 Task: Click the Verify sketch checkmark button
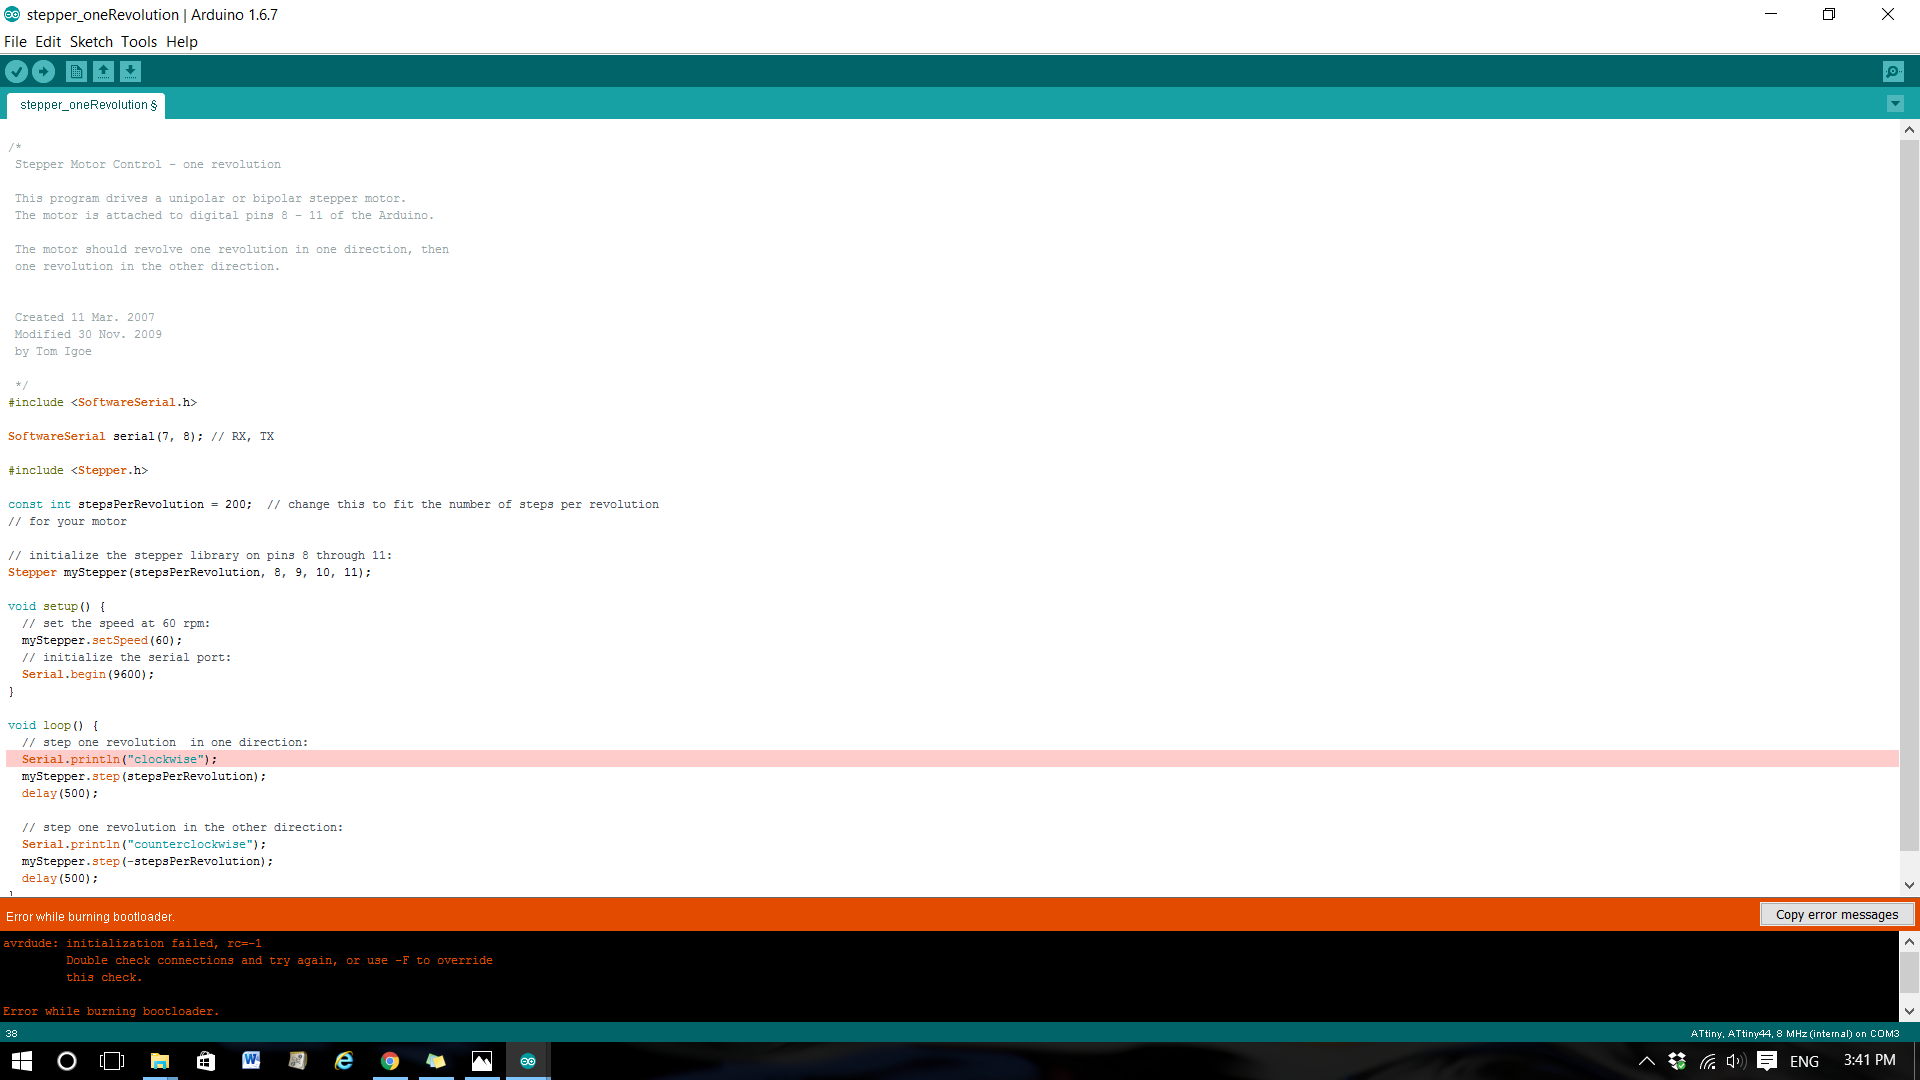click(16, 71)
